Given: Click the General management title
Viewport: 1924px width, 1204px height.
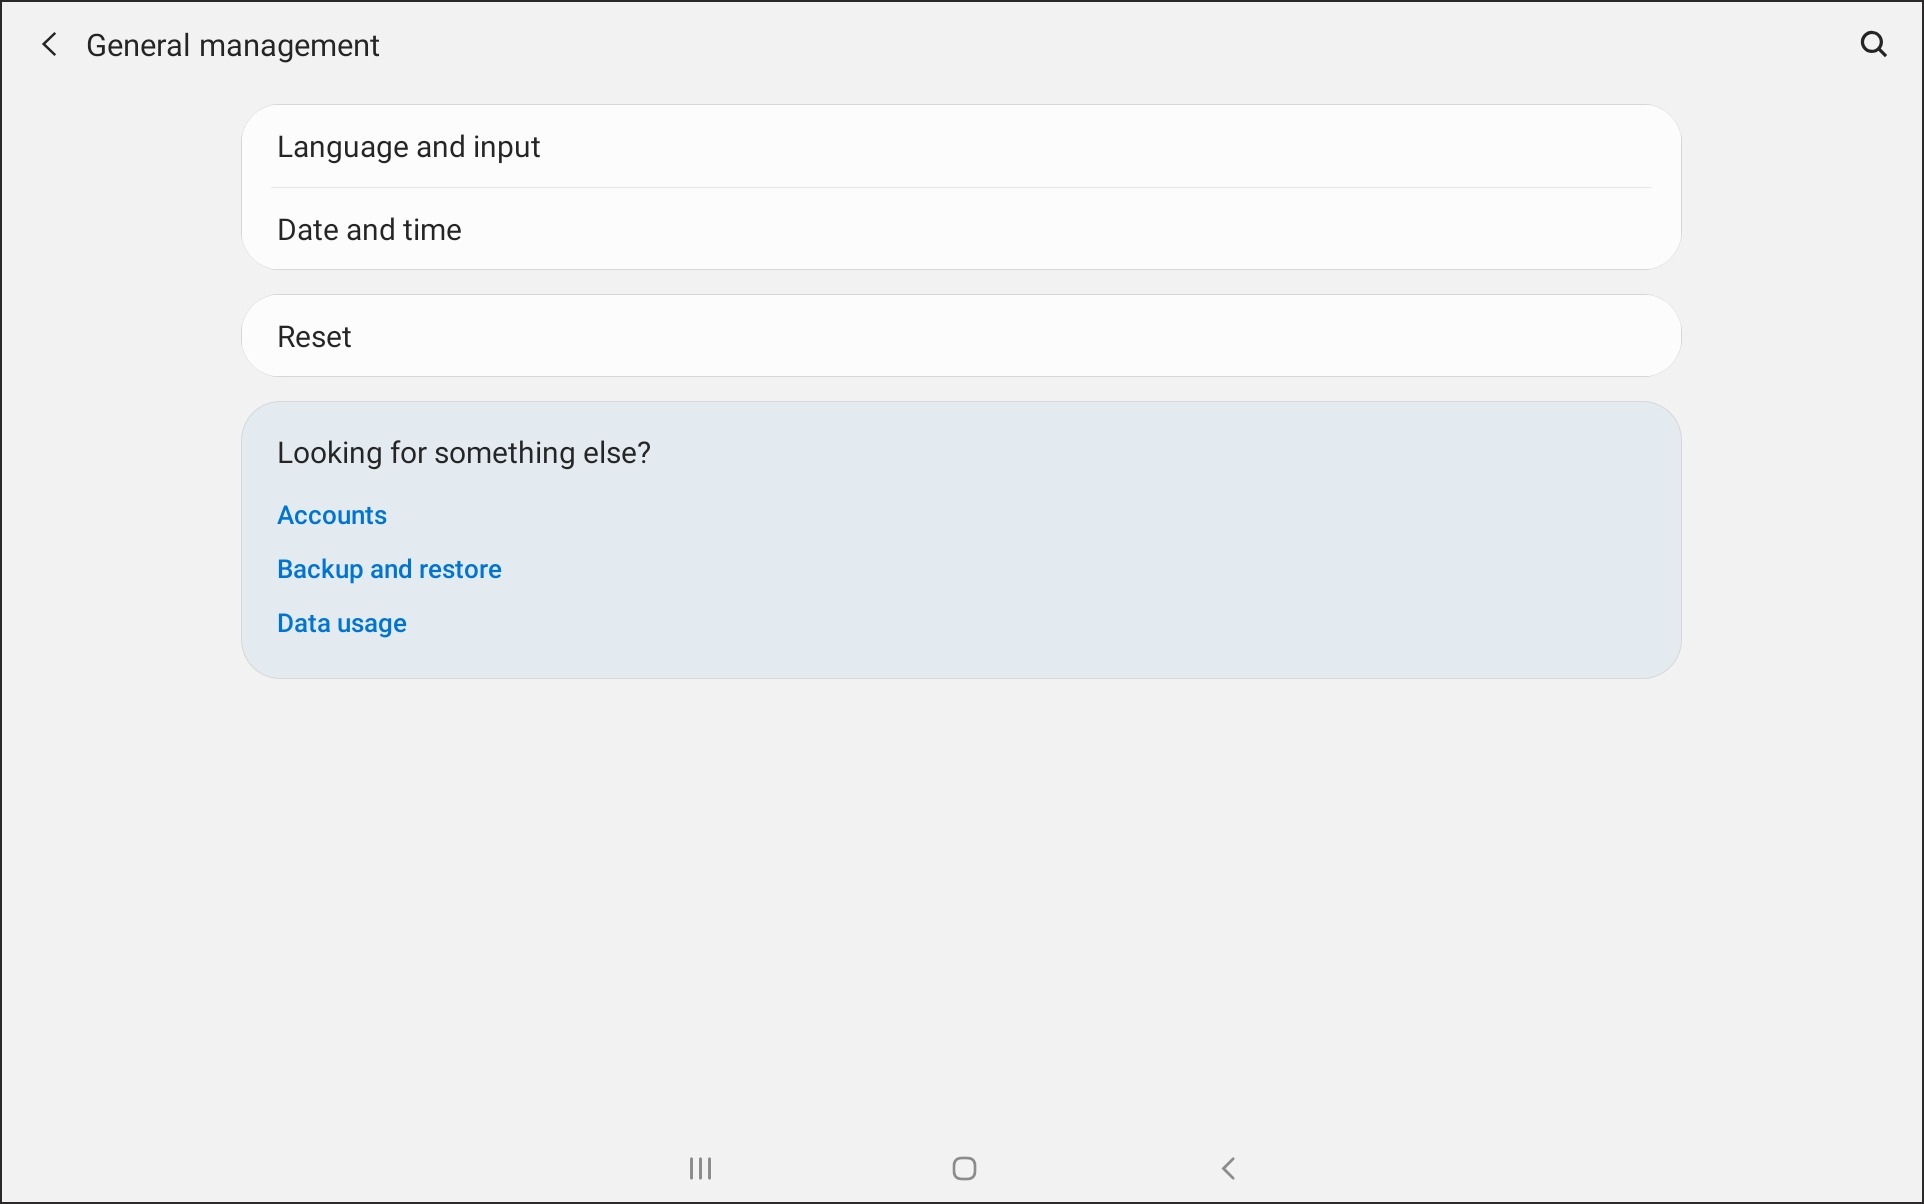Looking at the screenshot, I should click(x=233, y=46).
